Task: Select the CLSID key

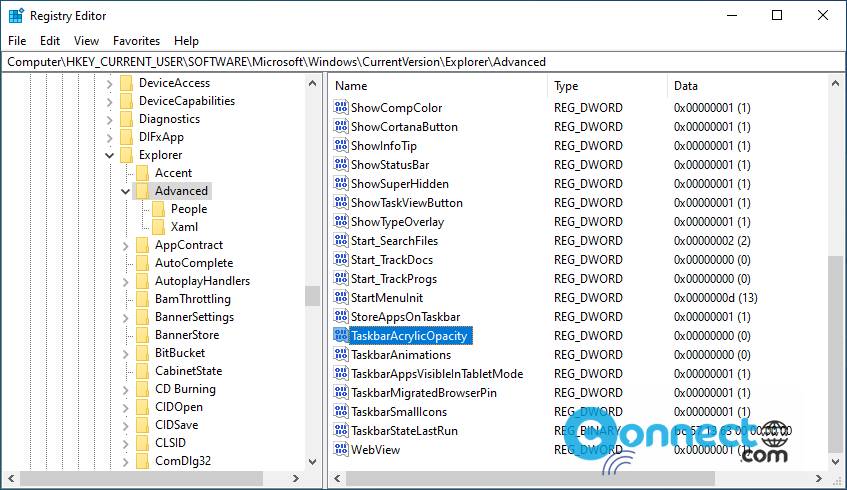Action: [170, 442]
